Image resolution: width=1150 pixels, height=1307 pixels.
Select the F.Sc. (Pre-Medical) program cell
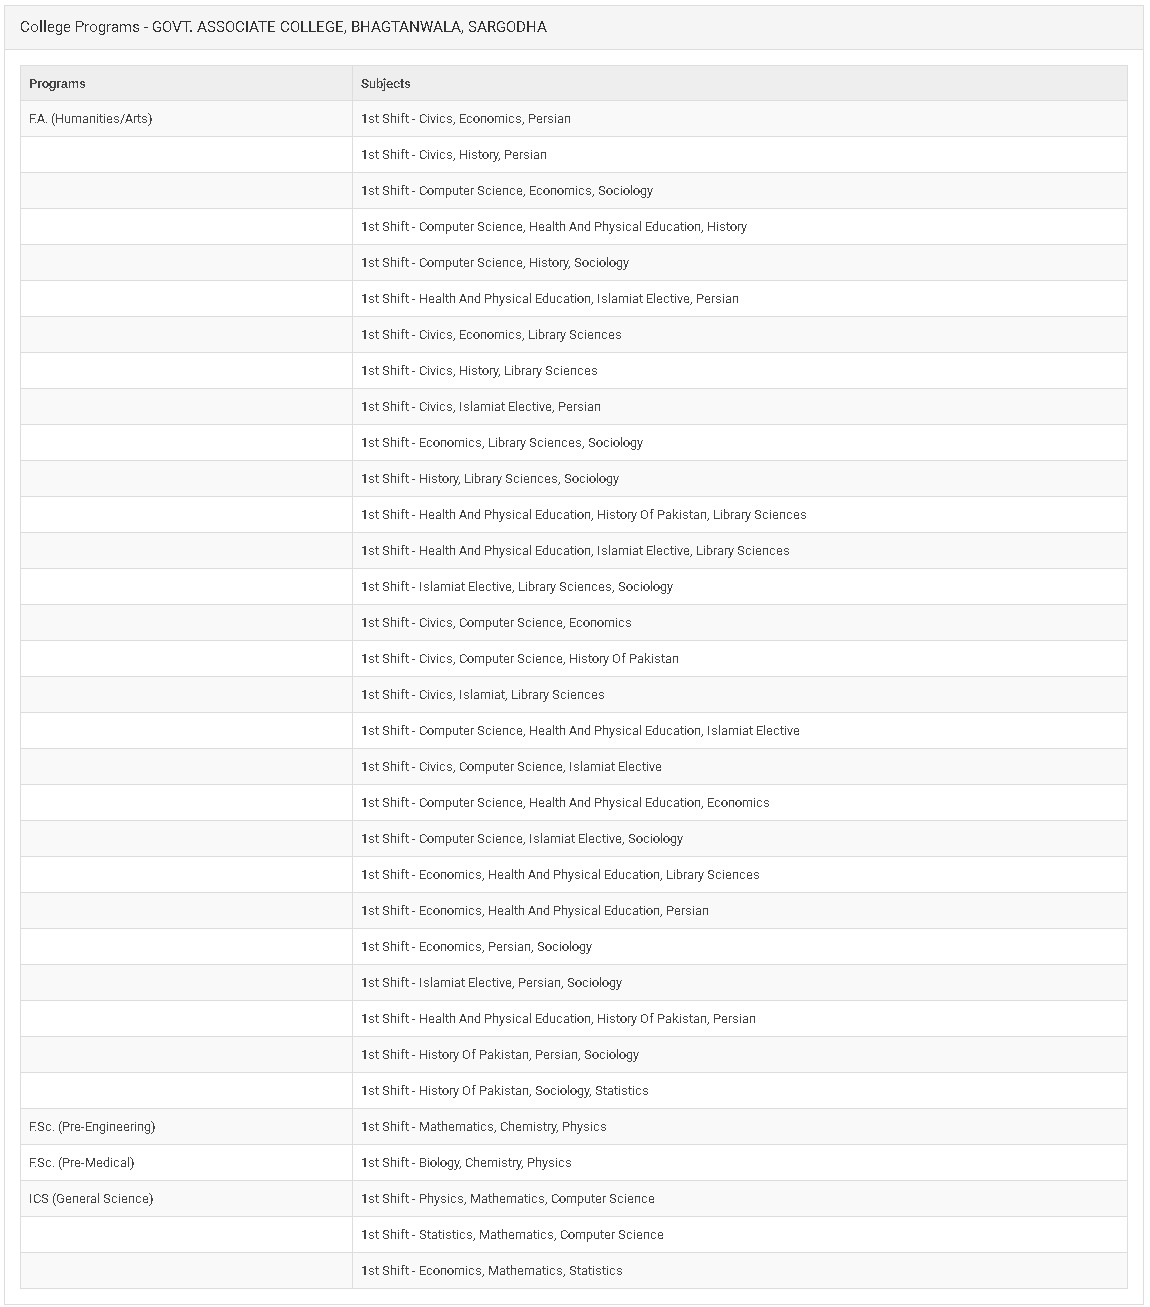[82, 1163]
